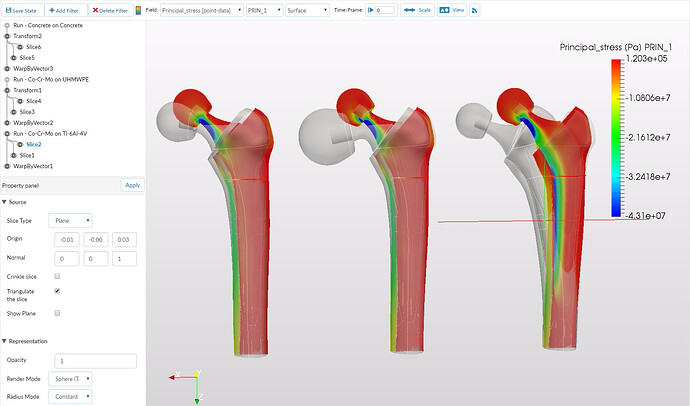
Task: Collapse the Representation section
Action: coord(4,341)
